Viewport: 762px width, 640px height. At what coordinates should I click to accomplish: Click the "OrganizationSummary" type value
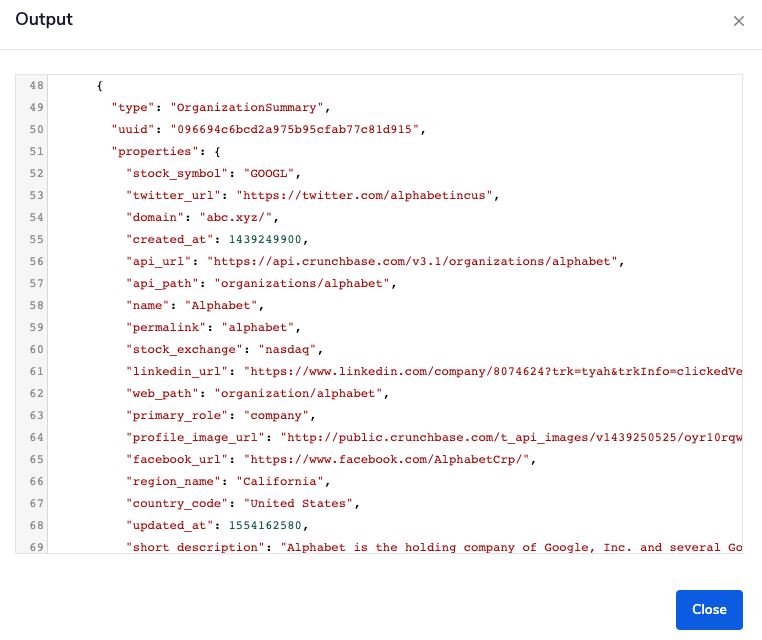tap(250, 108)
